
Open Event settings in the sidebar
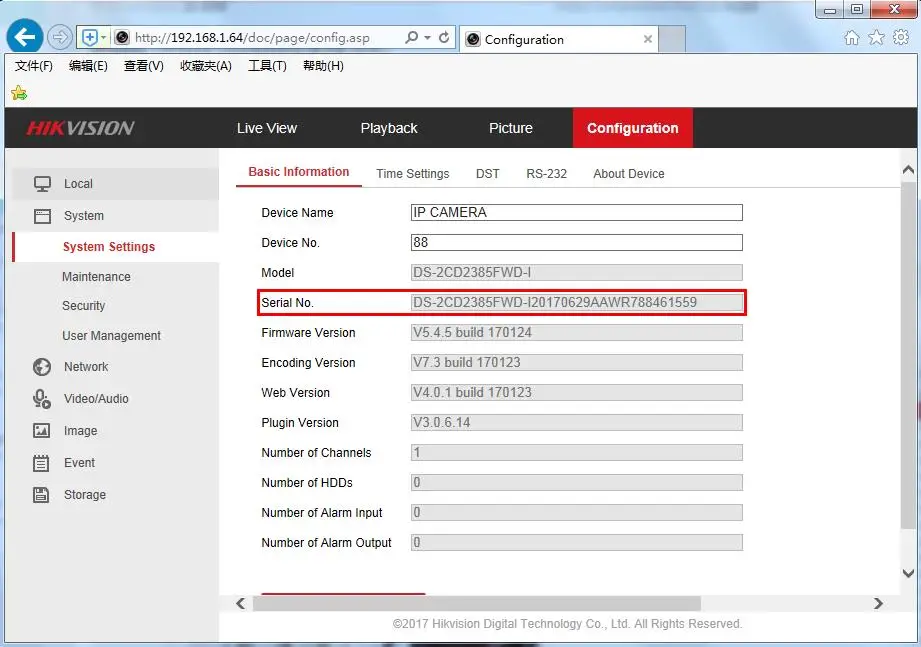coord(79,463)
